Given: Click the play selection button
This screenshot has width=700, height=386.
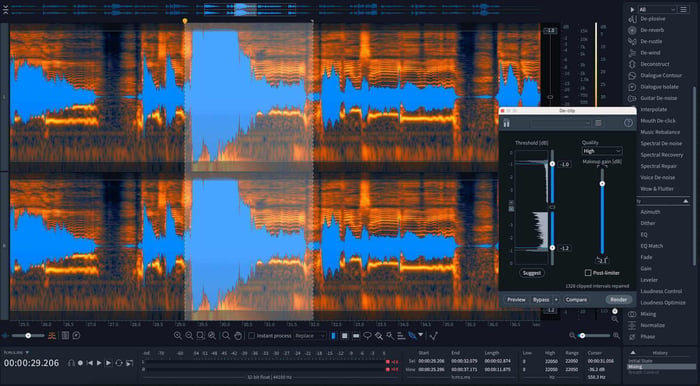Looking at the screenshot, I should (108, 363).
